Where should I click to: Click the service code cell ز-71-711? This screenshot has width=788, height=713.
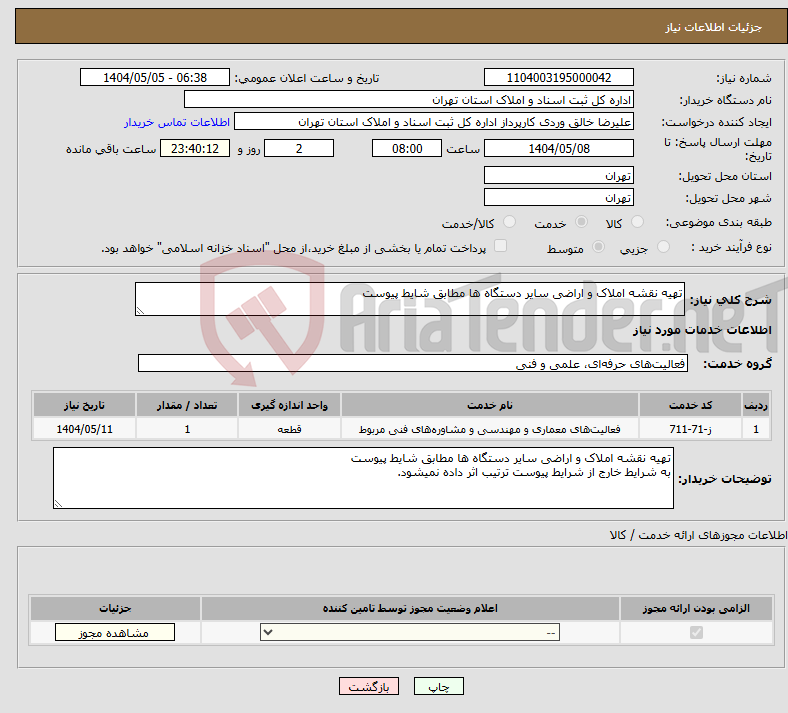point(691,429)
